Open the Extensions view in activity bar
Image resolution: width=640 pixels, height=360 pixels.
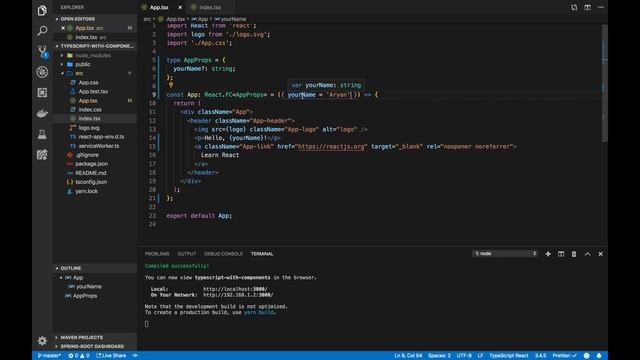pos(42,93)
